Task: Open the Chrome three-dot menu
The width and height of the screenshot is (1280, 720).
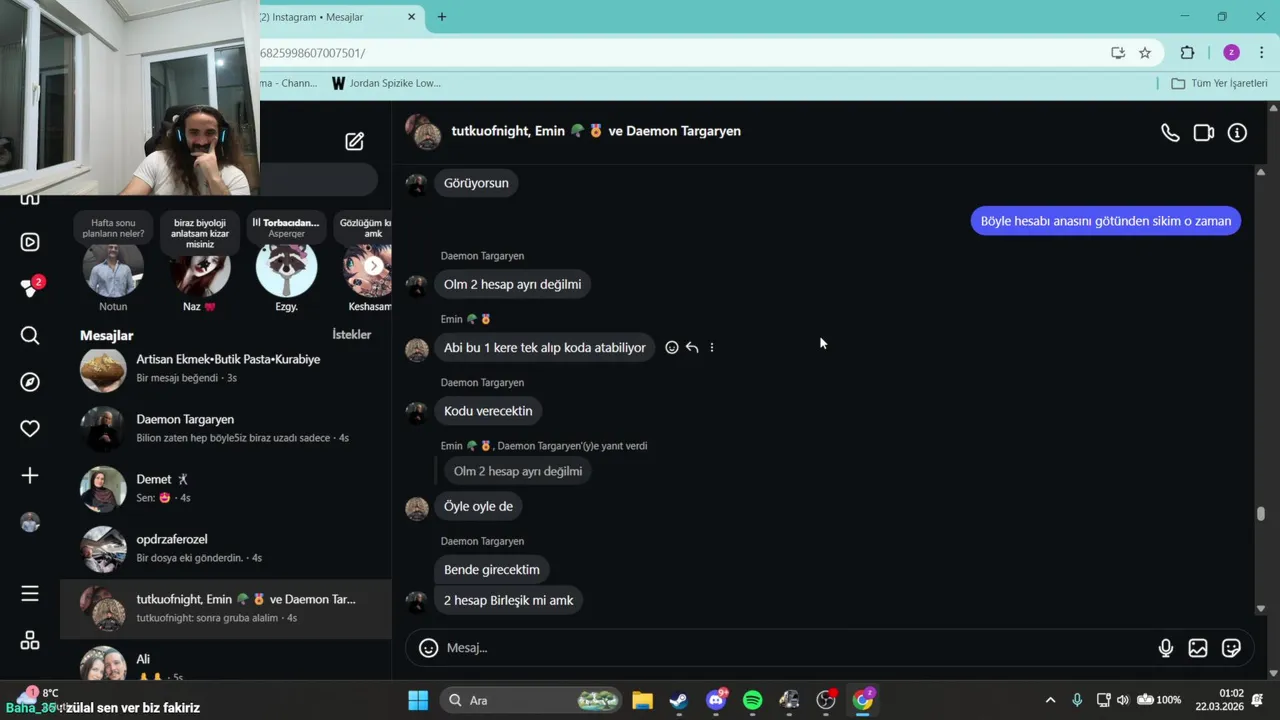Action: (x=1261, y=53)
